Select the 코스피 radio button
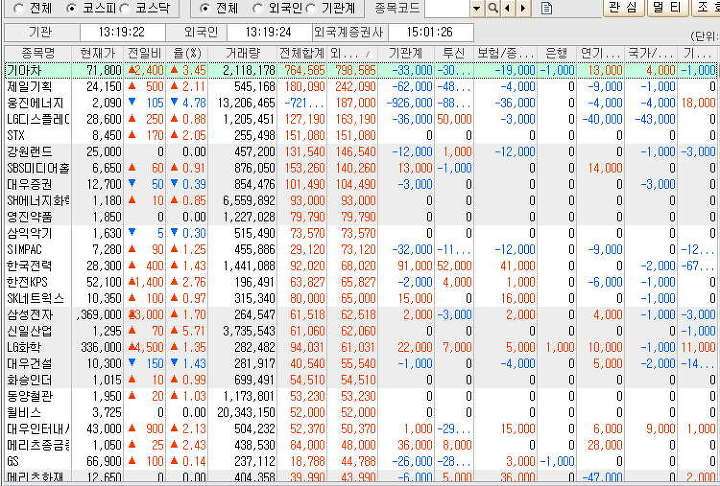This screenshot has height=486, width=720. click(x=72, y=8)
